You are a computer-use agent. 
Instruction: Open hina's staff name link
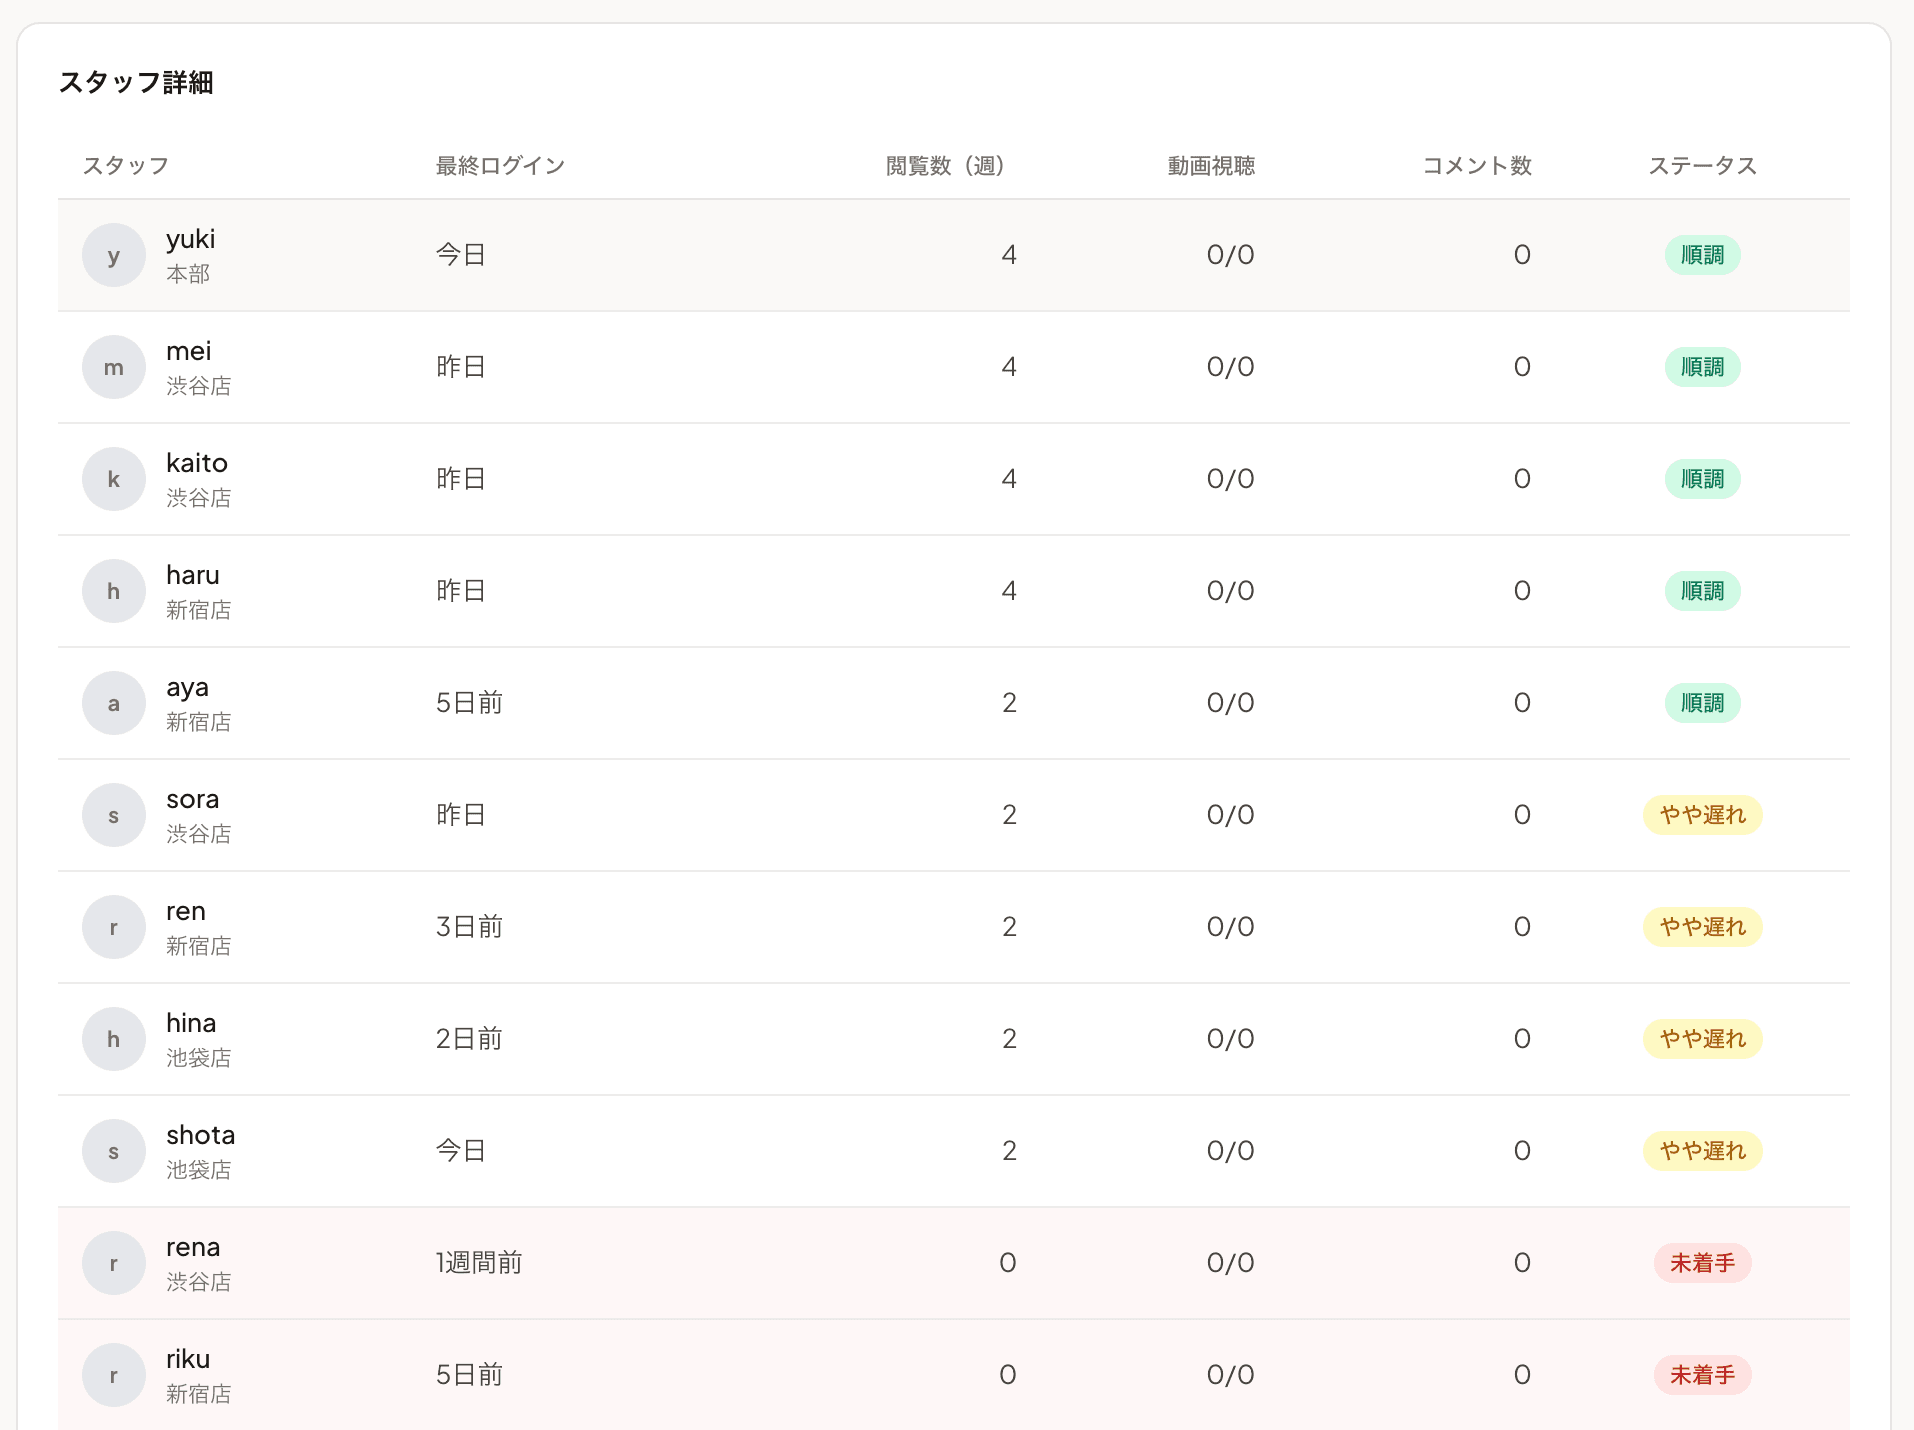[x=191, y=1024]
